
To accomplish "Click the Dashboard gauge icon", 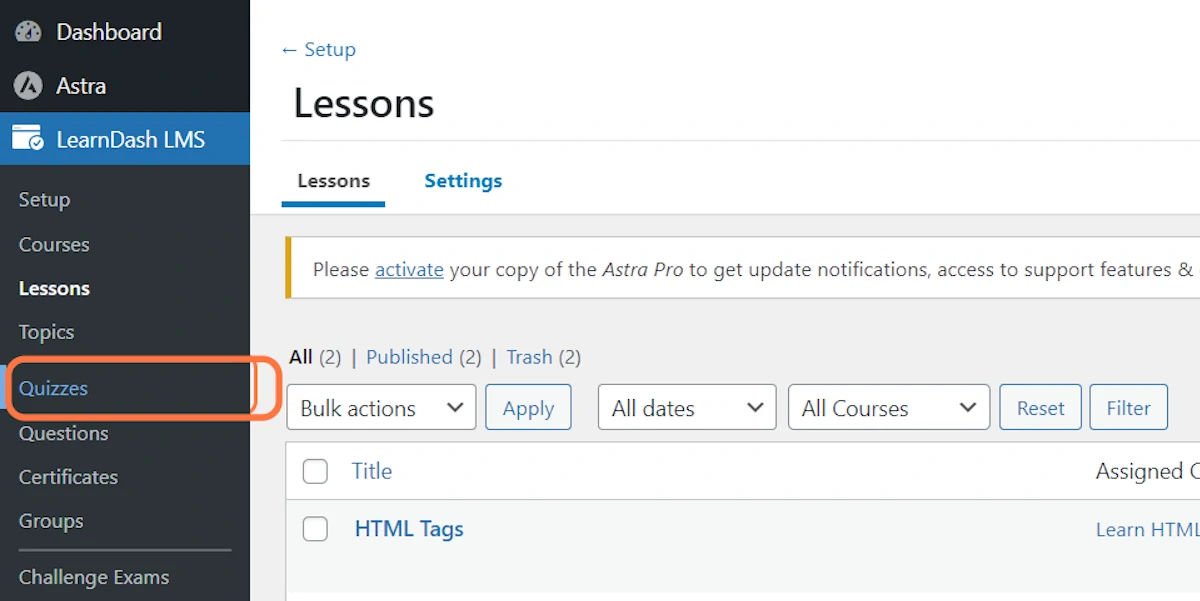I will [x=28, y=32].
